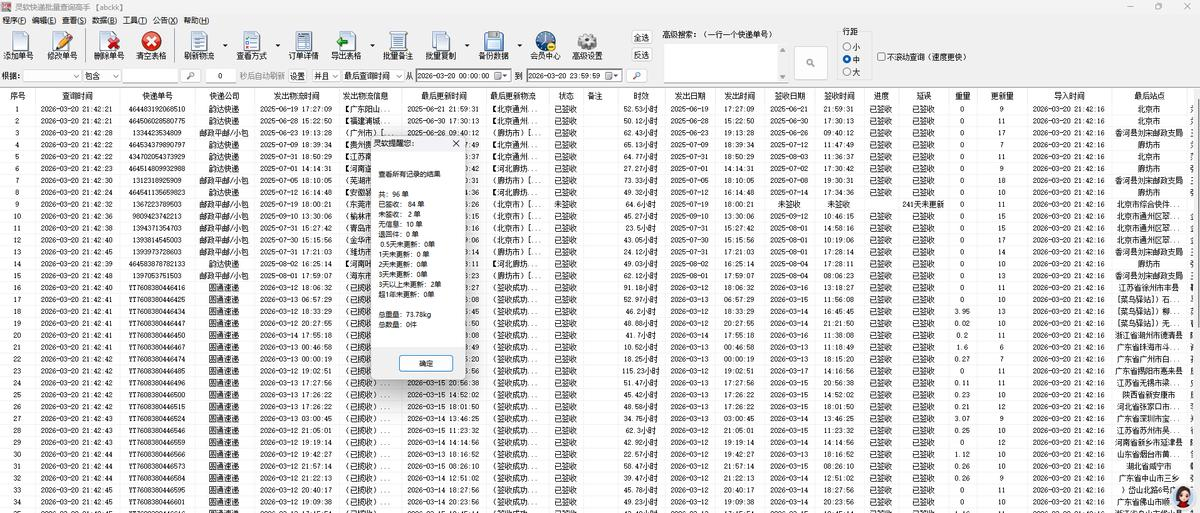Click tracking number 464483192068510 in row 1
This screenshot has width=1200, height=513.
(157, 108)
